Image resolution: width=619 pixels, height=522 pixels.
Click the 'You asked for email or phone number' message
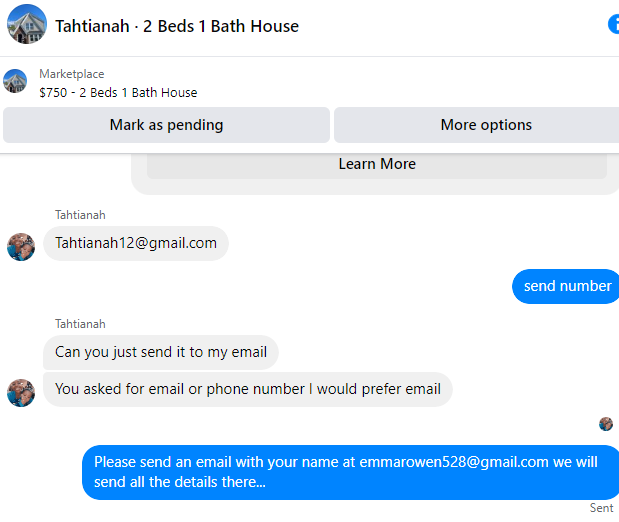(248, 389)
